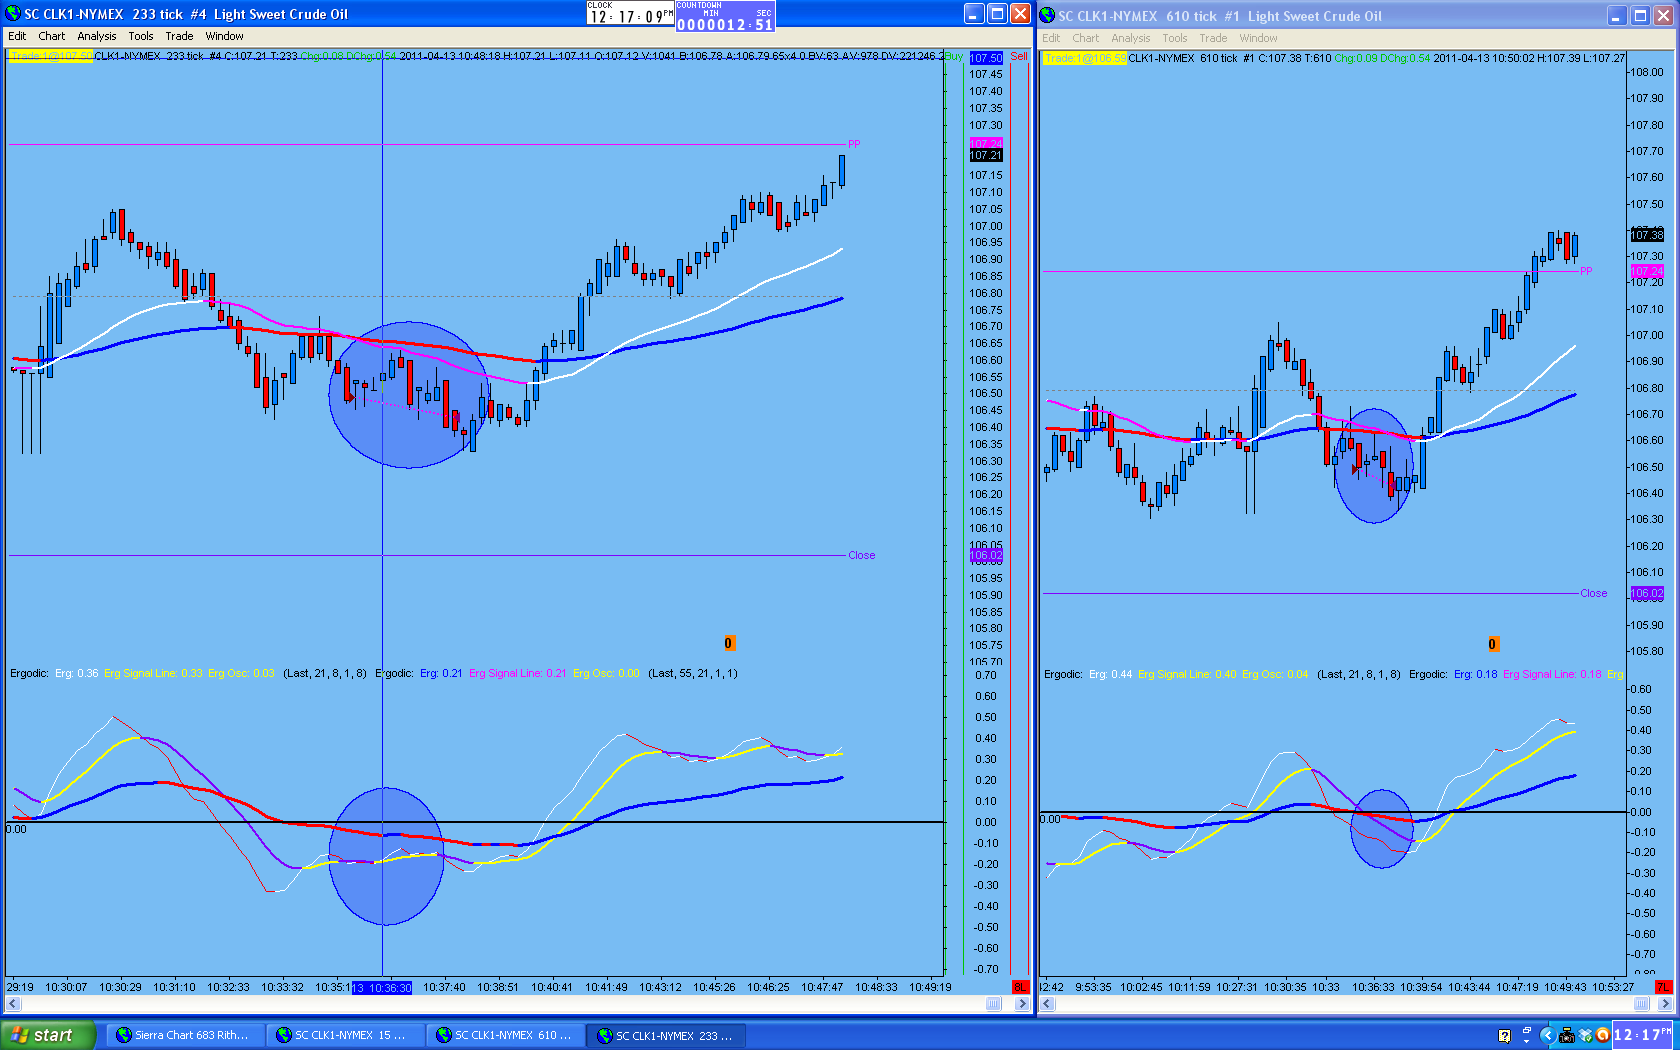Click the Countdown timer widget at top

click(x=725, y=16)
